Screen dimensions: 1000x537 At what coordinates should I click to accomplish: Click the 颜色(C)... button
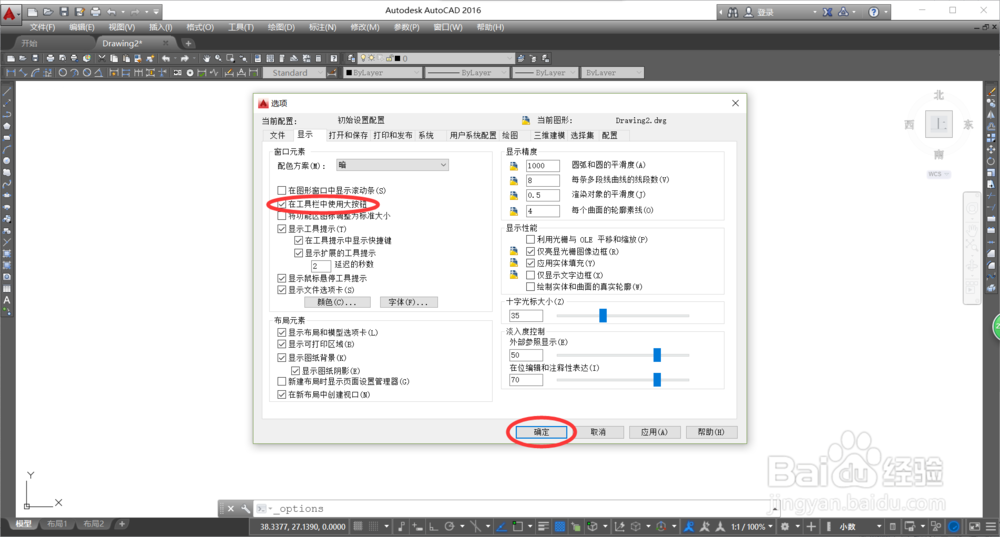[x=336, y=302]
